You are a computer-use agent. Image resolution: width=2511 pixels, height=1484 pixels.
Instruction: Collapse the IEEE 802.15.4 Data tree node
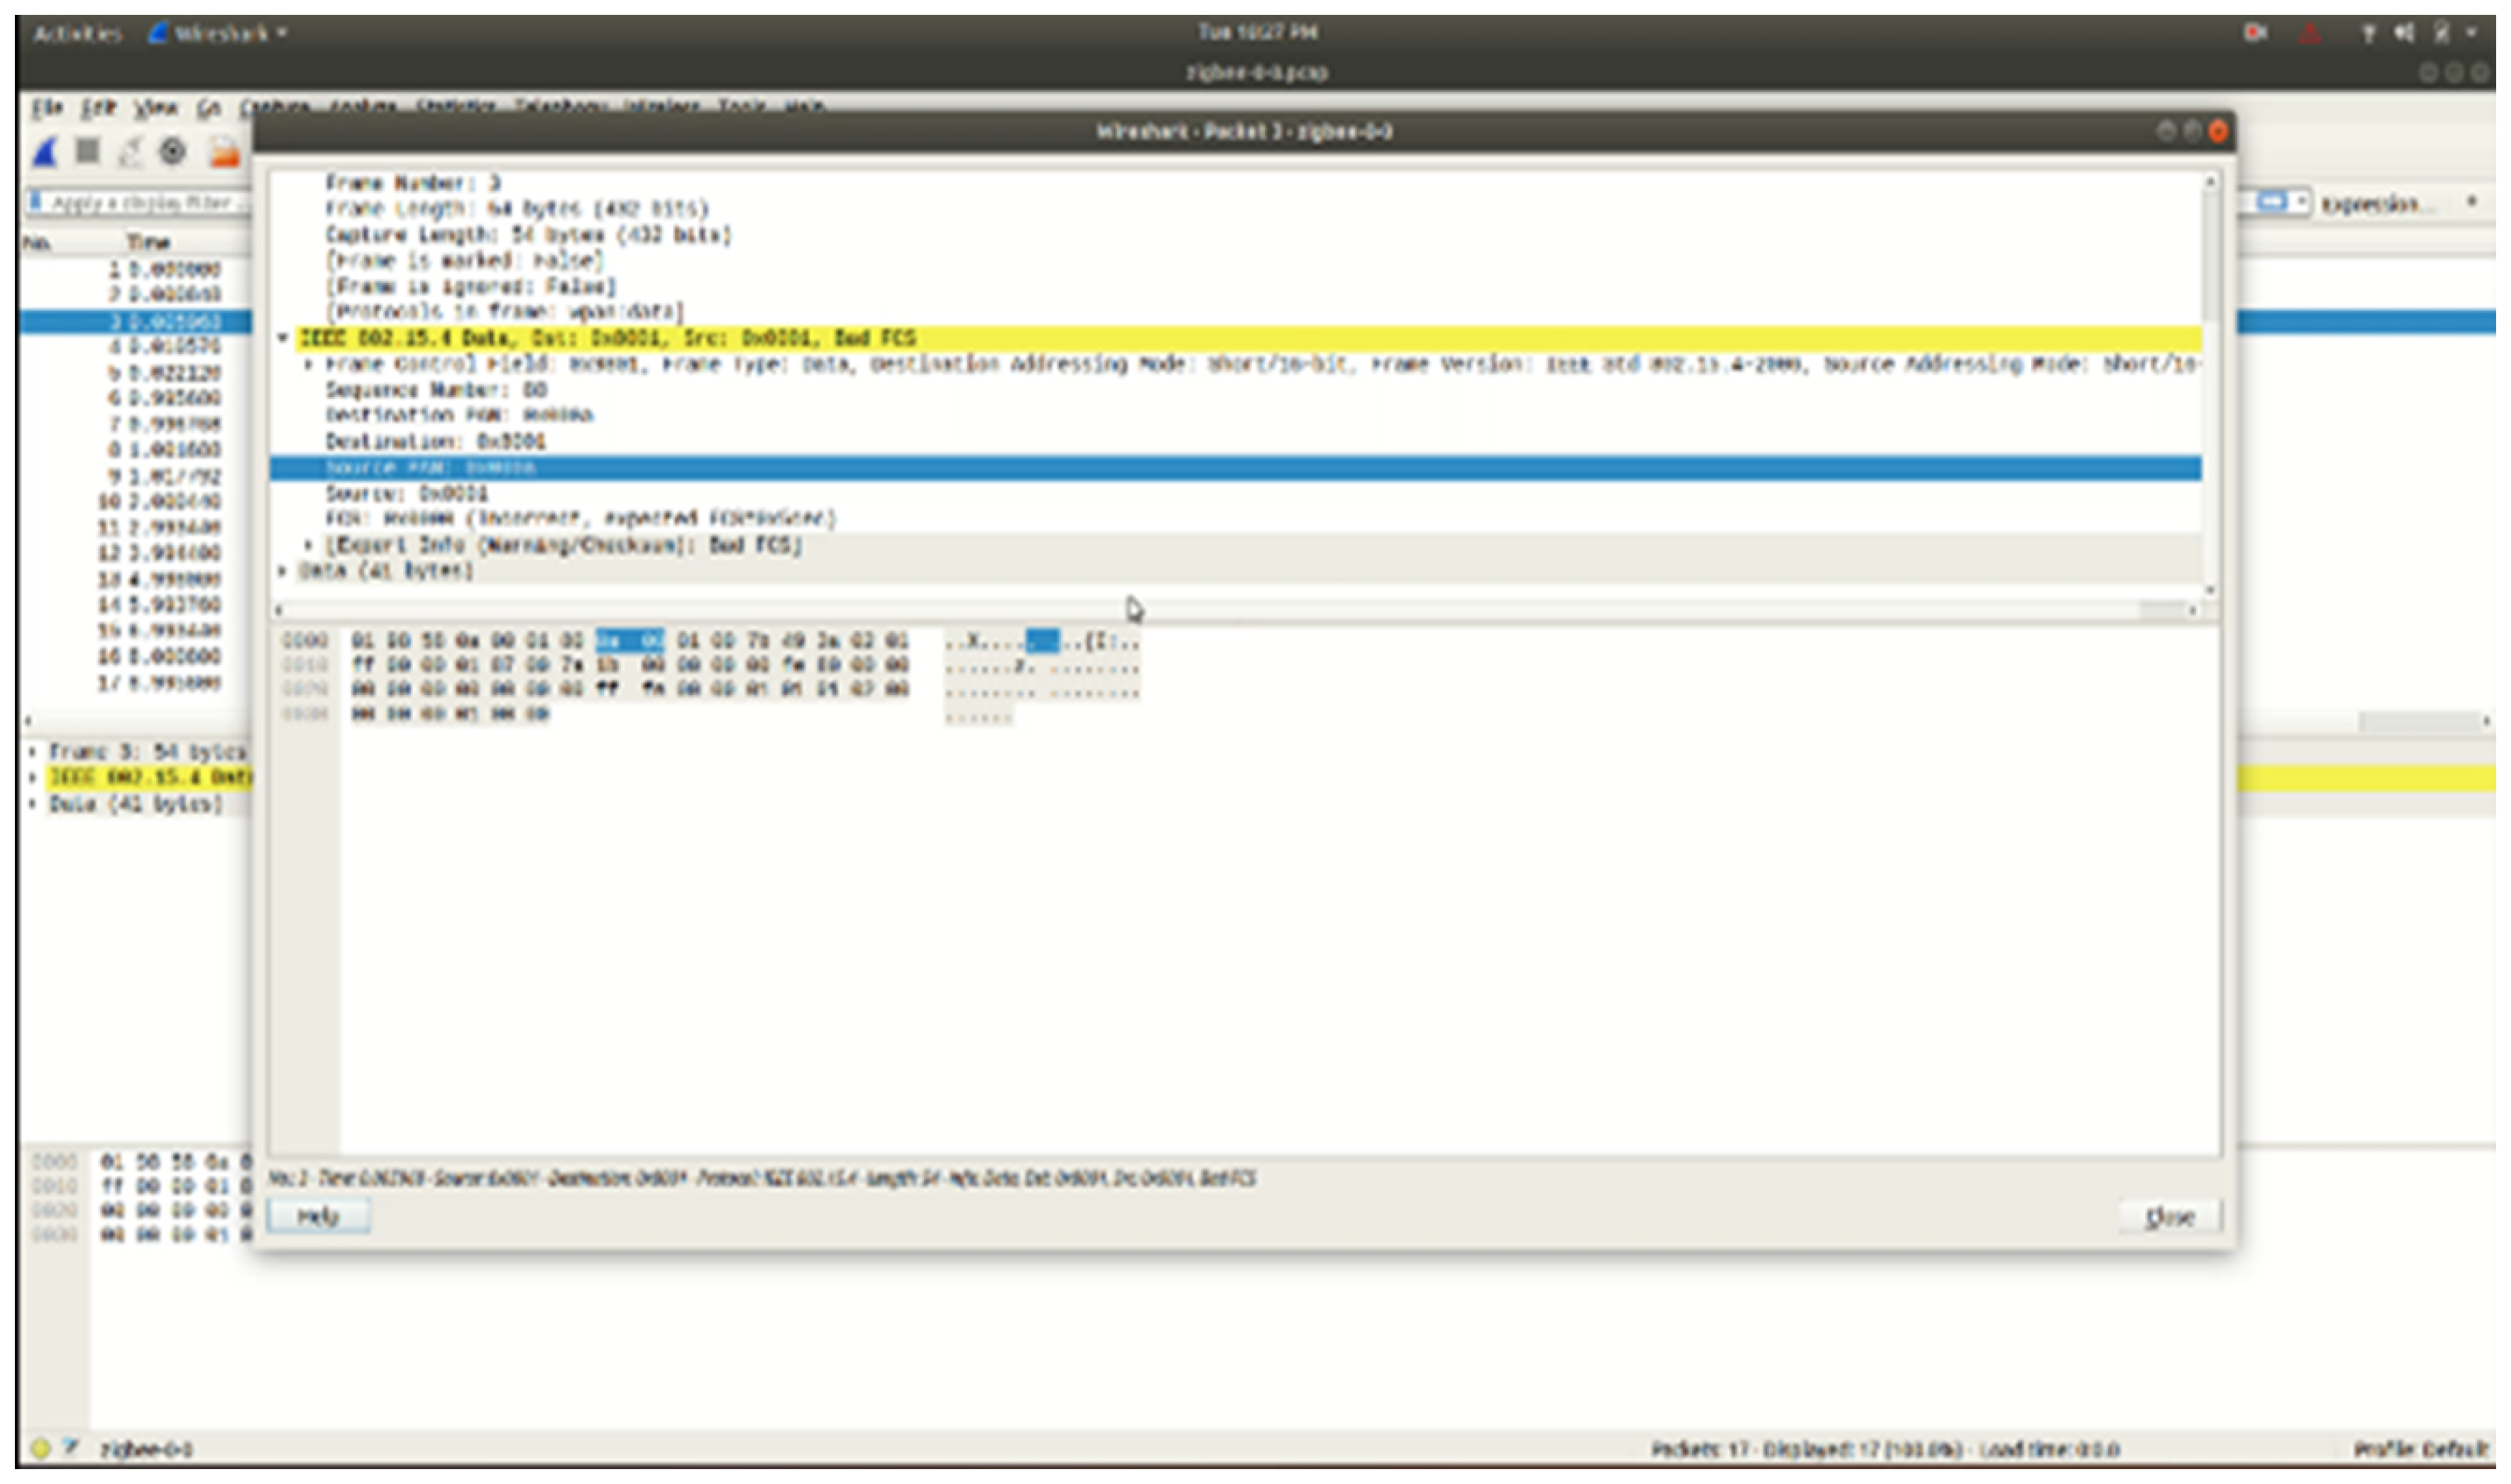coord(283,338)
